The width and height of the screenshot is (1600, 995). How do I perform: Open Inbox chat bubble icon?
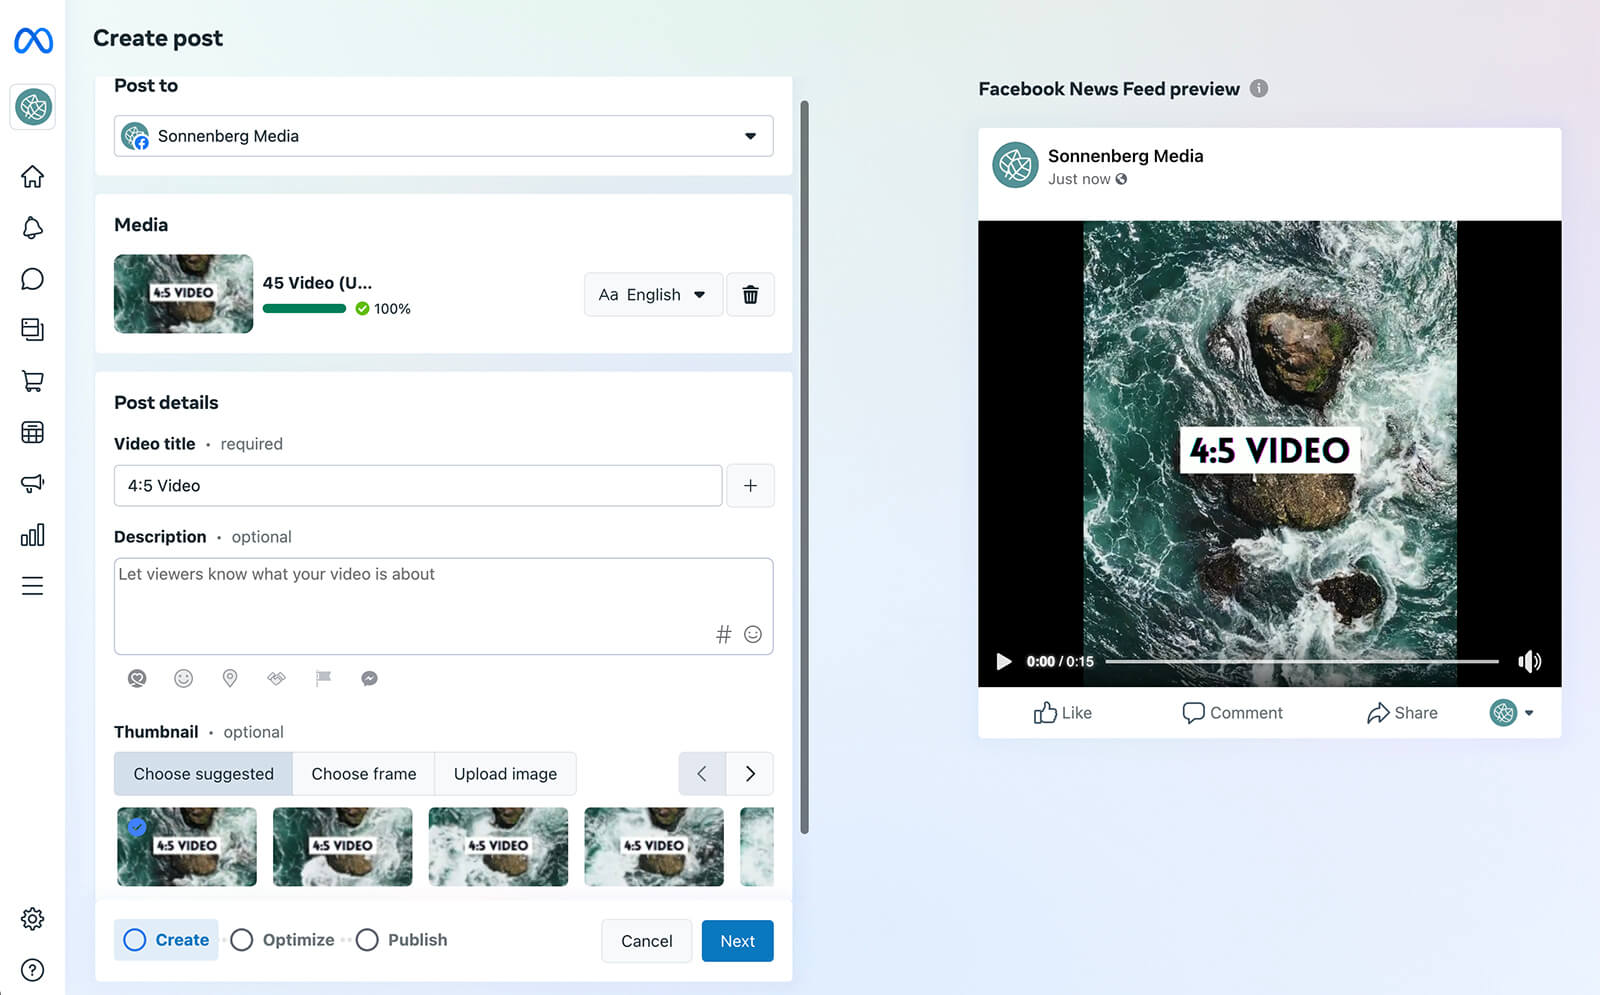(33, 279)
